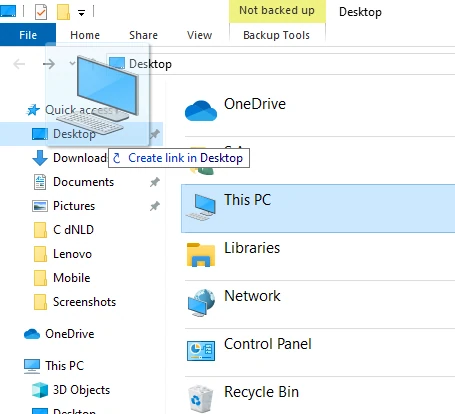Select the Control Panel item
Viewport: 455px width, 414px height.
[x=268, y=344]
